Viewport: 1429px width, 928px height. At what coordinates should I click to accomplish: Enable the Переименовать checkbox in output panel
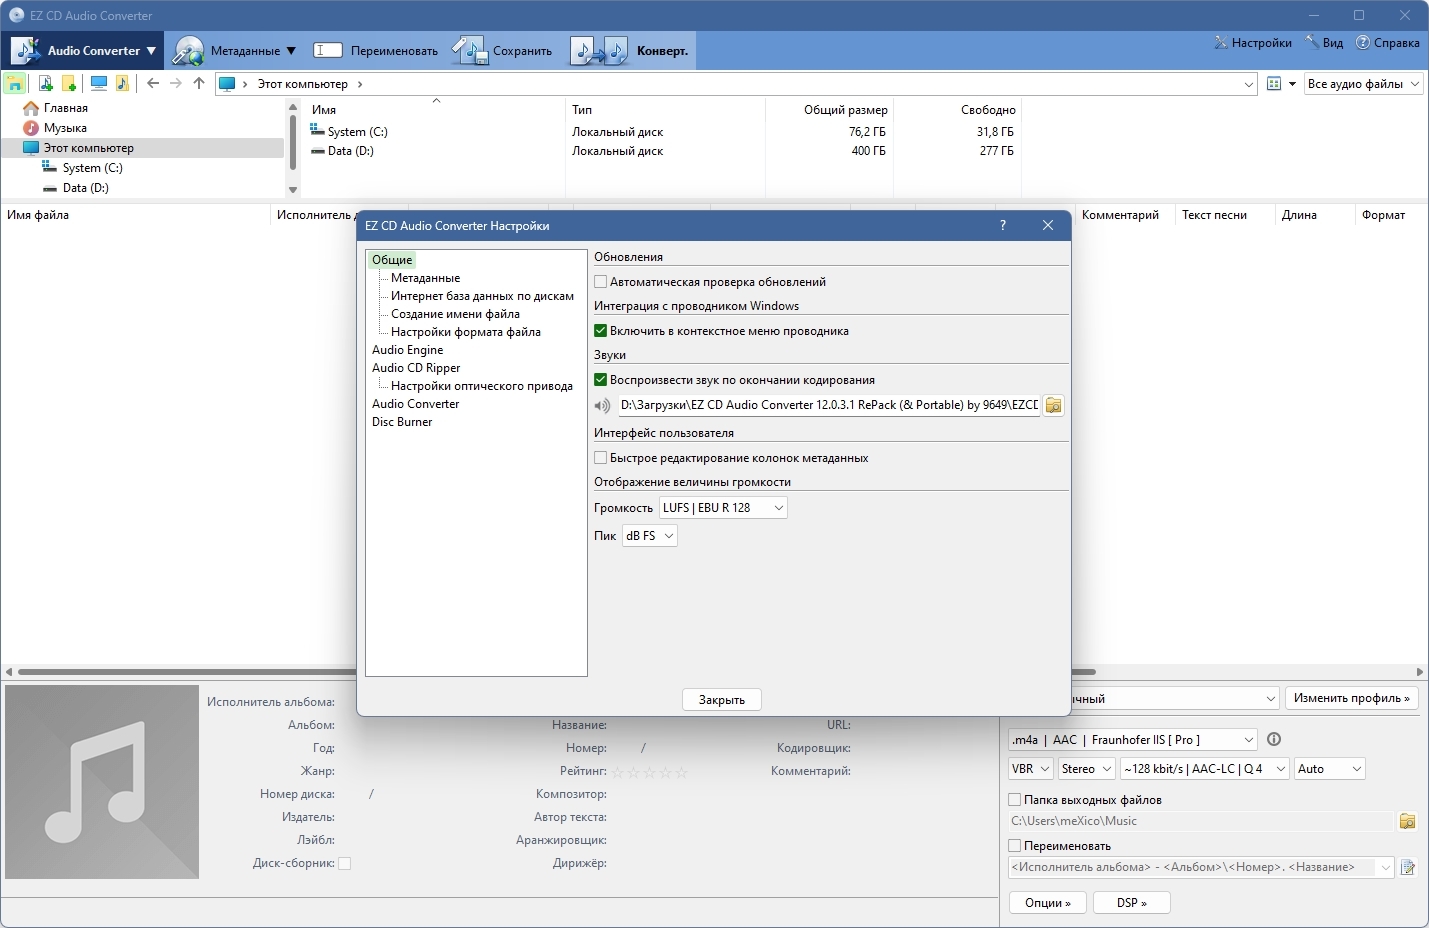tap(1015, 846)
